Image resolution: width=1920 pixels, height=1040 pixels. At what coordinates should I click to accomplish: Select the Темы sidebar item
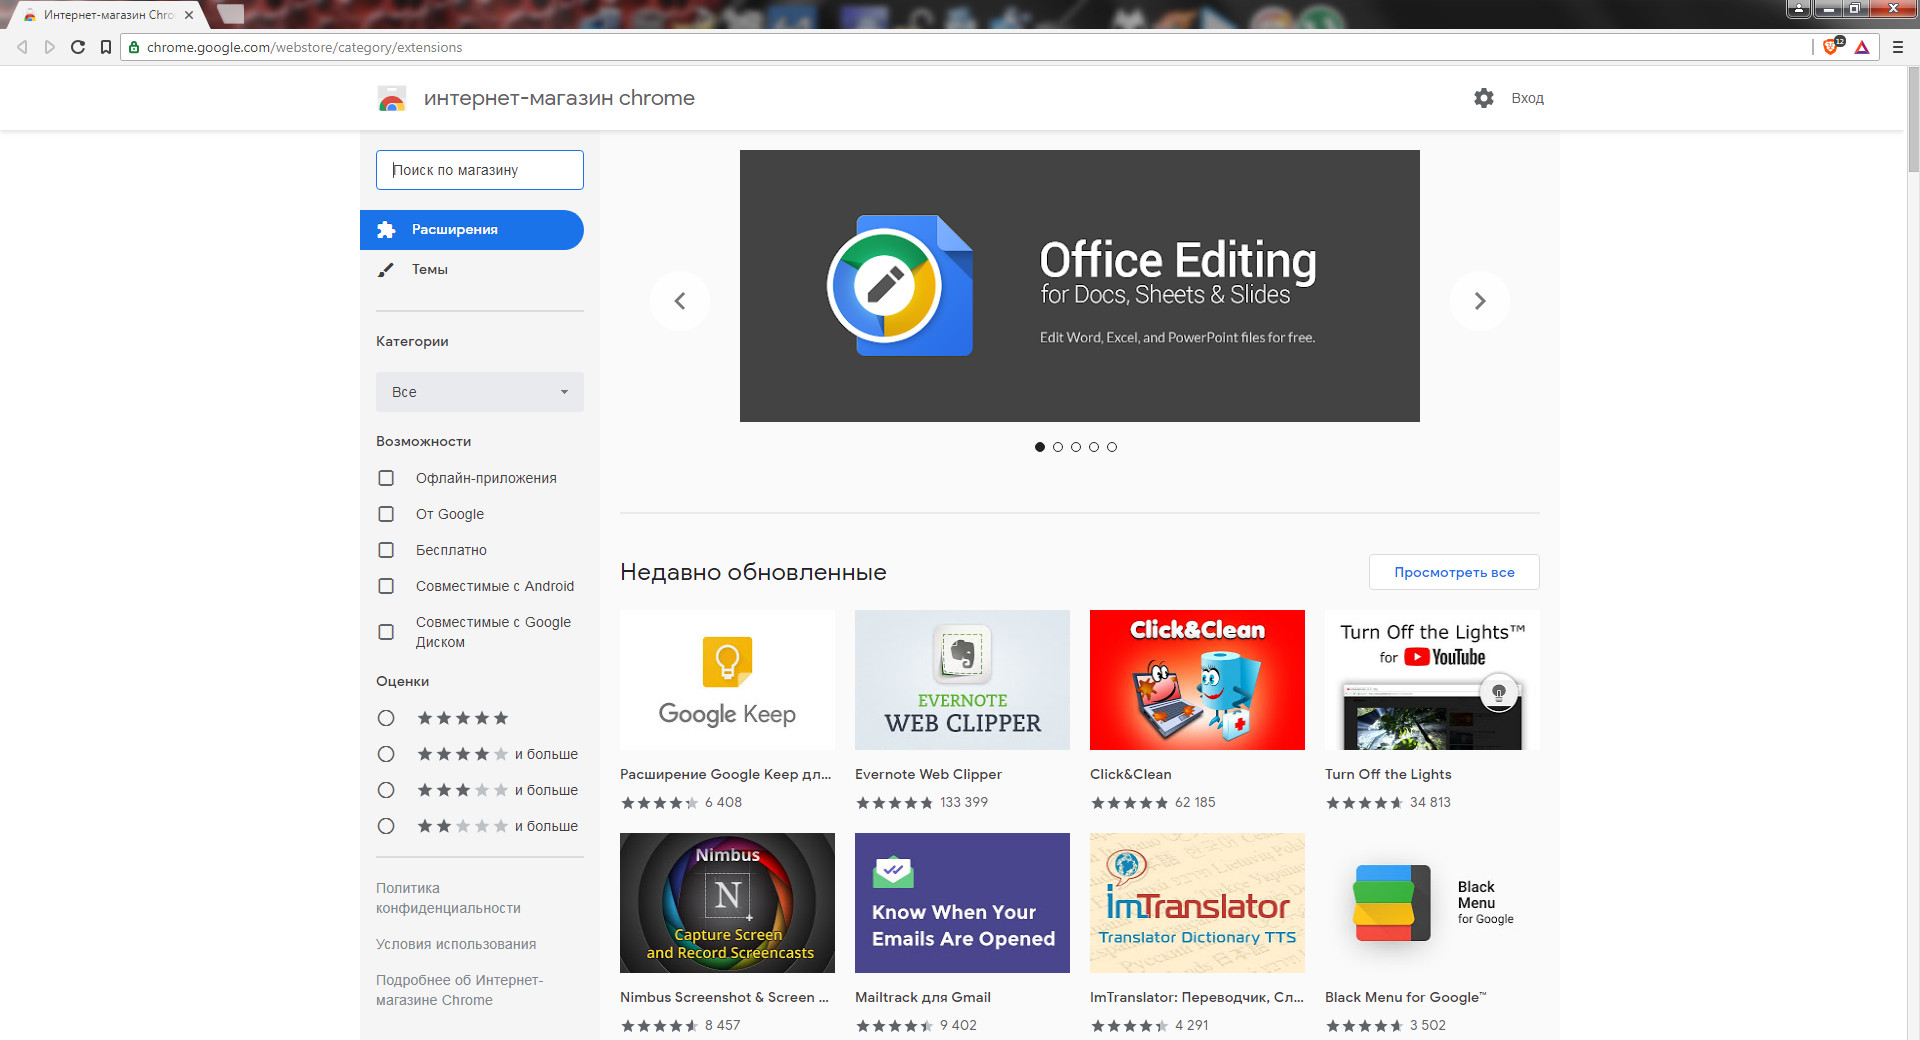click(472, 270)
